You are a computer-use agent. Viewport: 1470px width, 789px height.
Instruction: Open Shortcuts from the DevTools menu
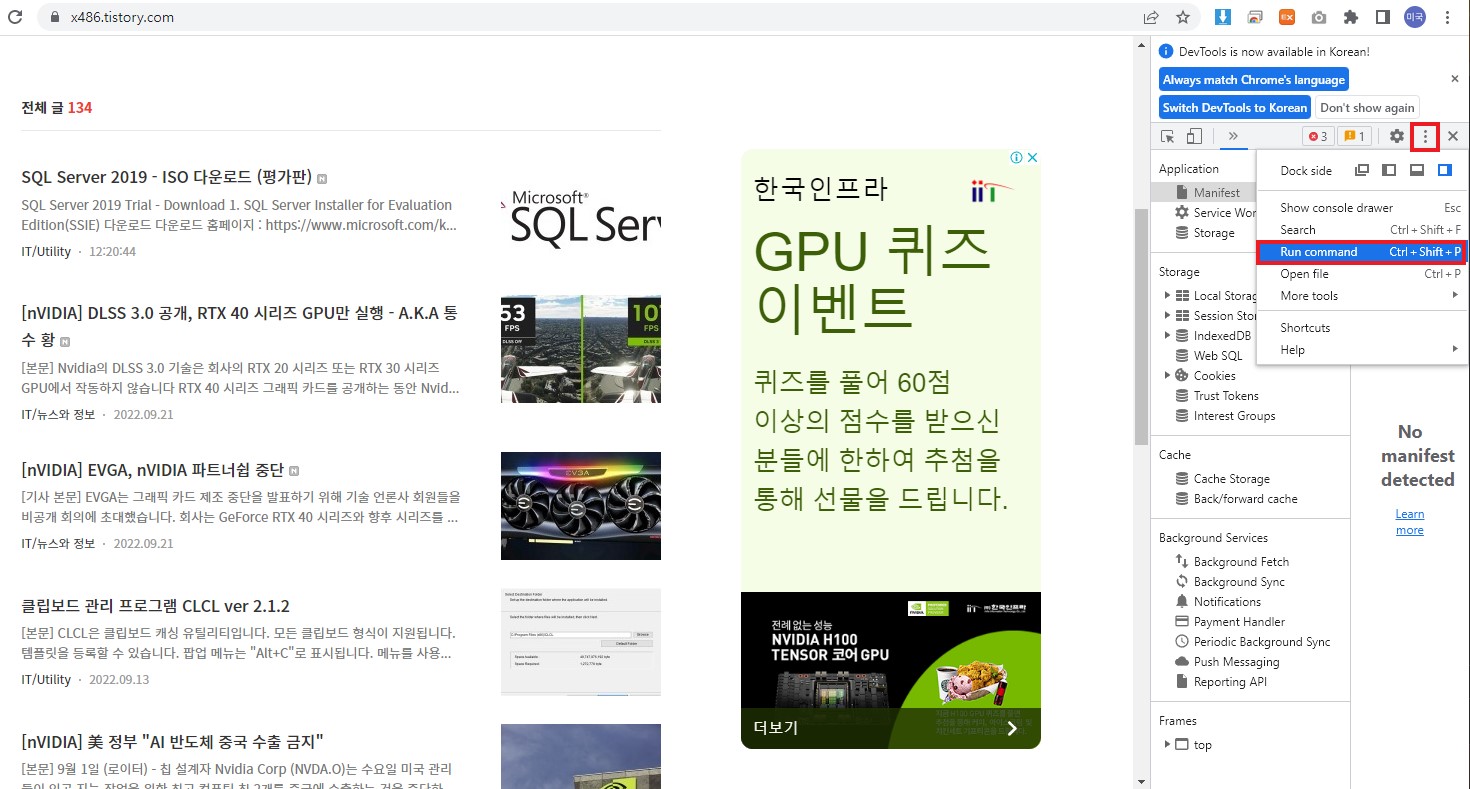1362,328
